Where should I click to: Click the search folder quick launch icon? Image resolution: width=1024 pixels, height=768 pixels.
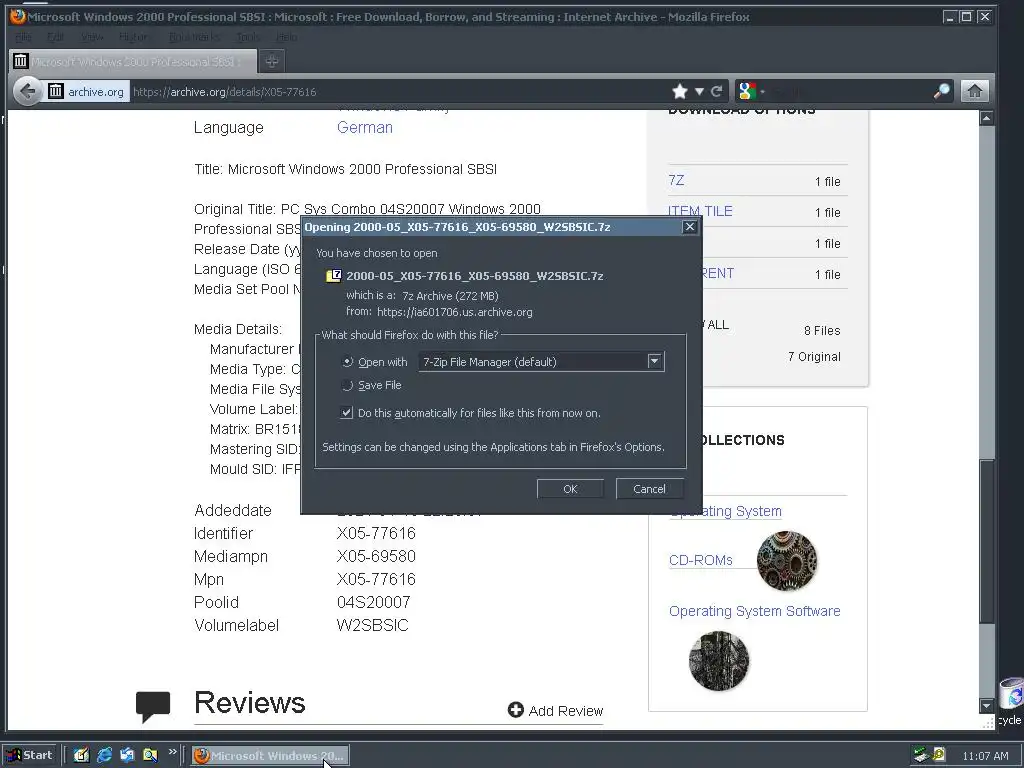pos(150,755)
